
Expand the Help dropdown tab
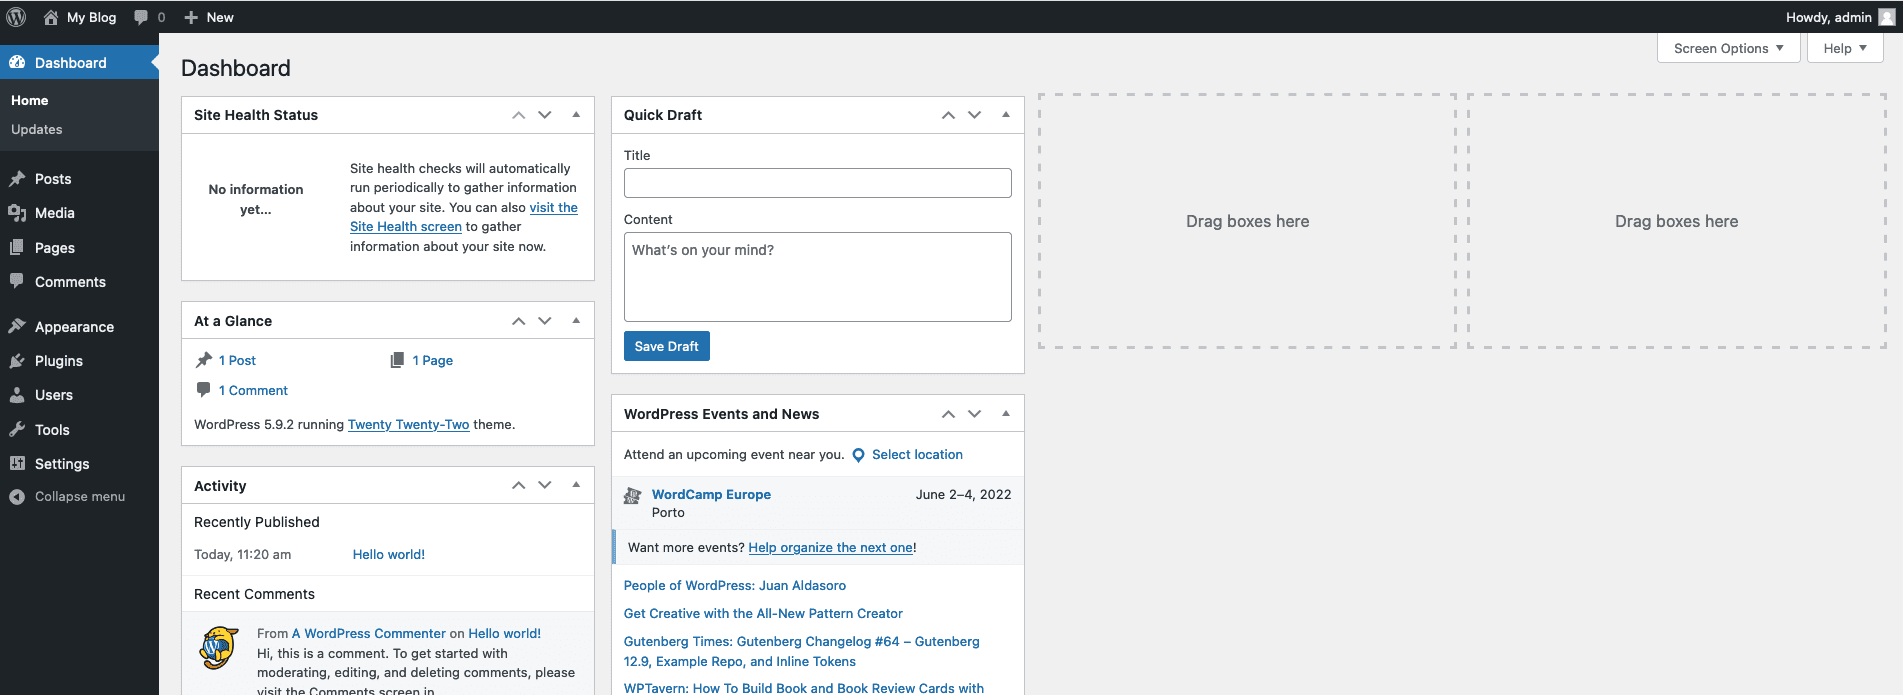pos(1844,48)
